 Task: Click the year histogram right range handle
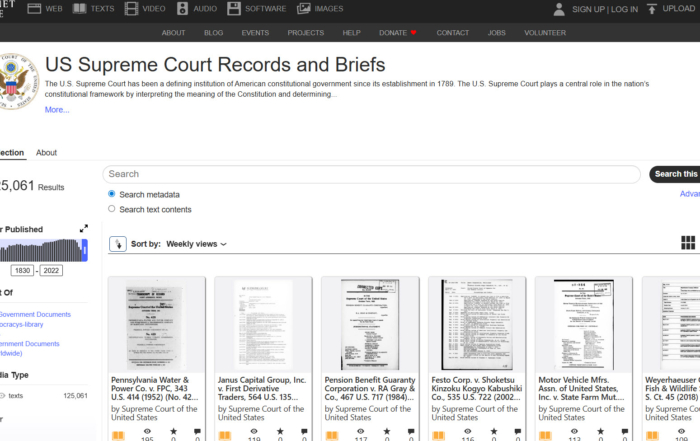85,250
